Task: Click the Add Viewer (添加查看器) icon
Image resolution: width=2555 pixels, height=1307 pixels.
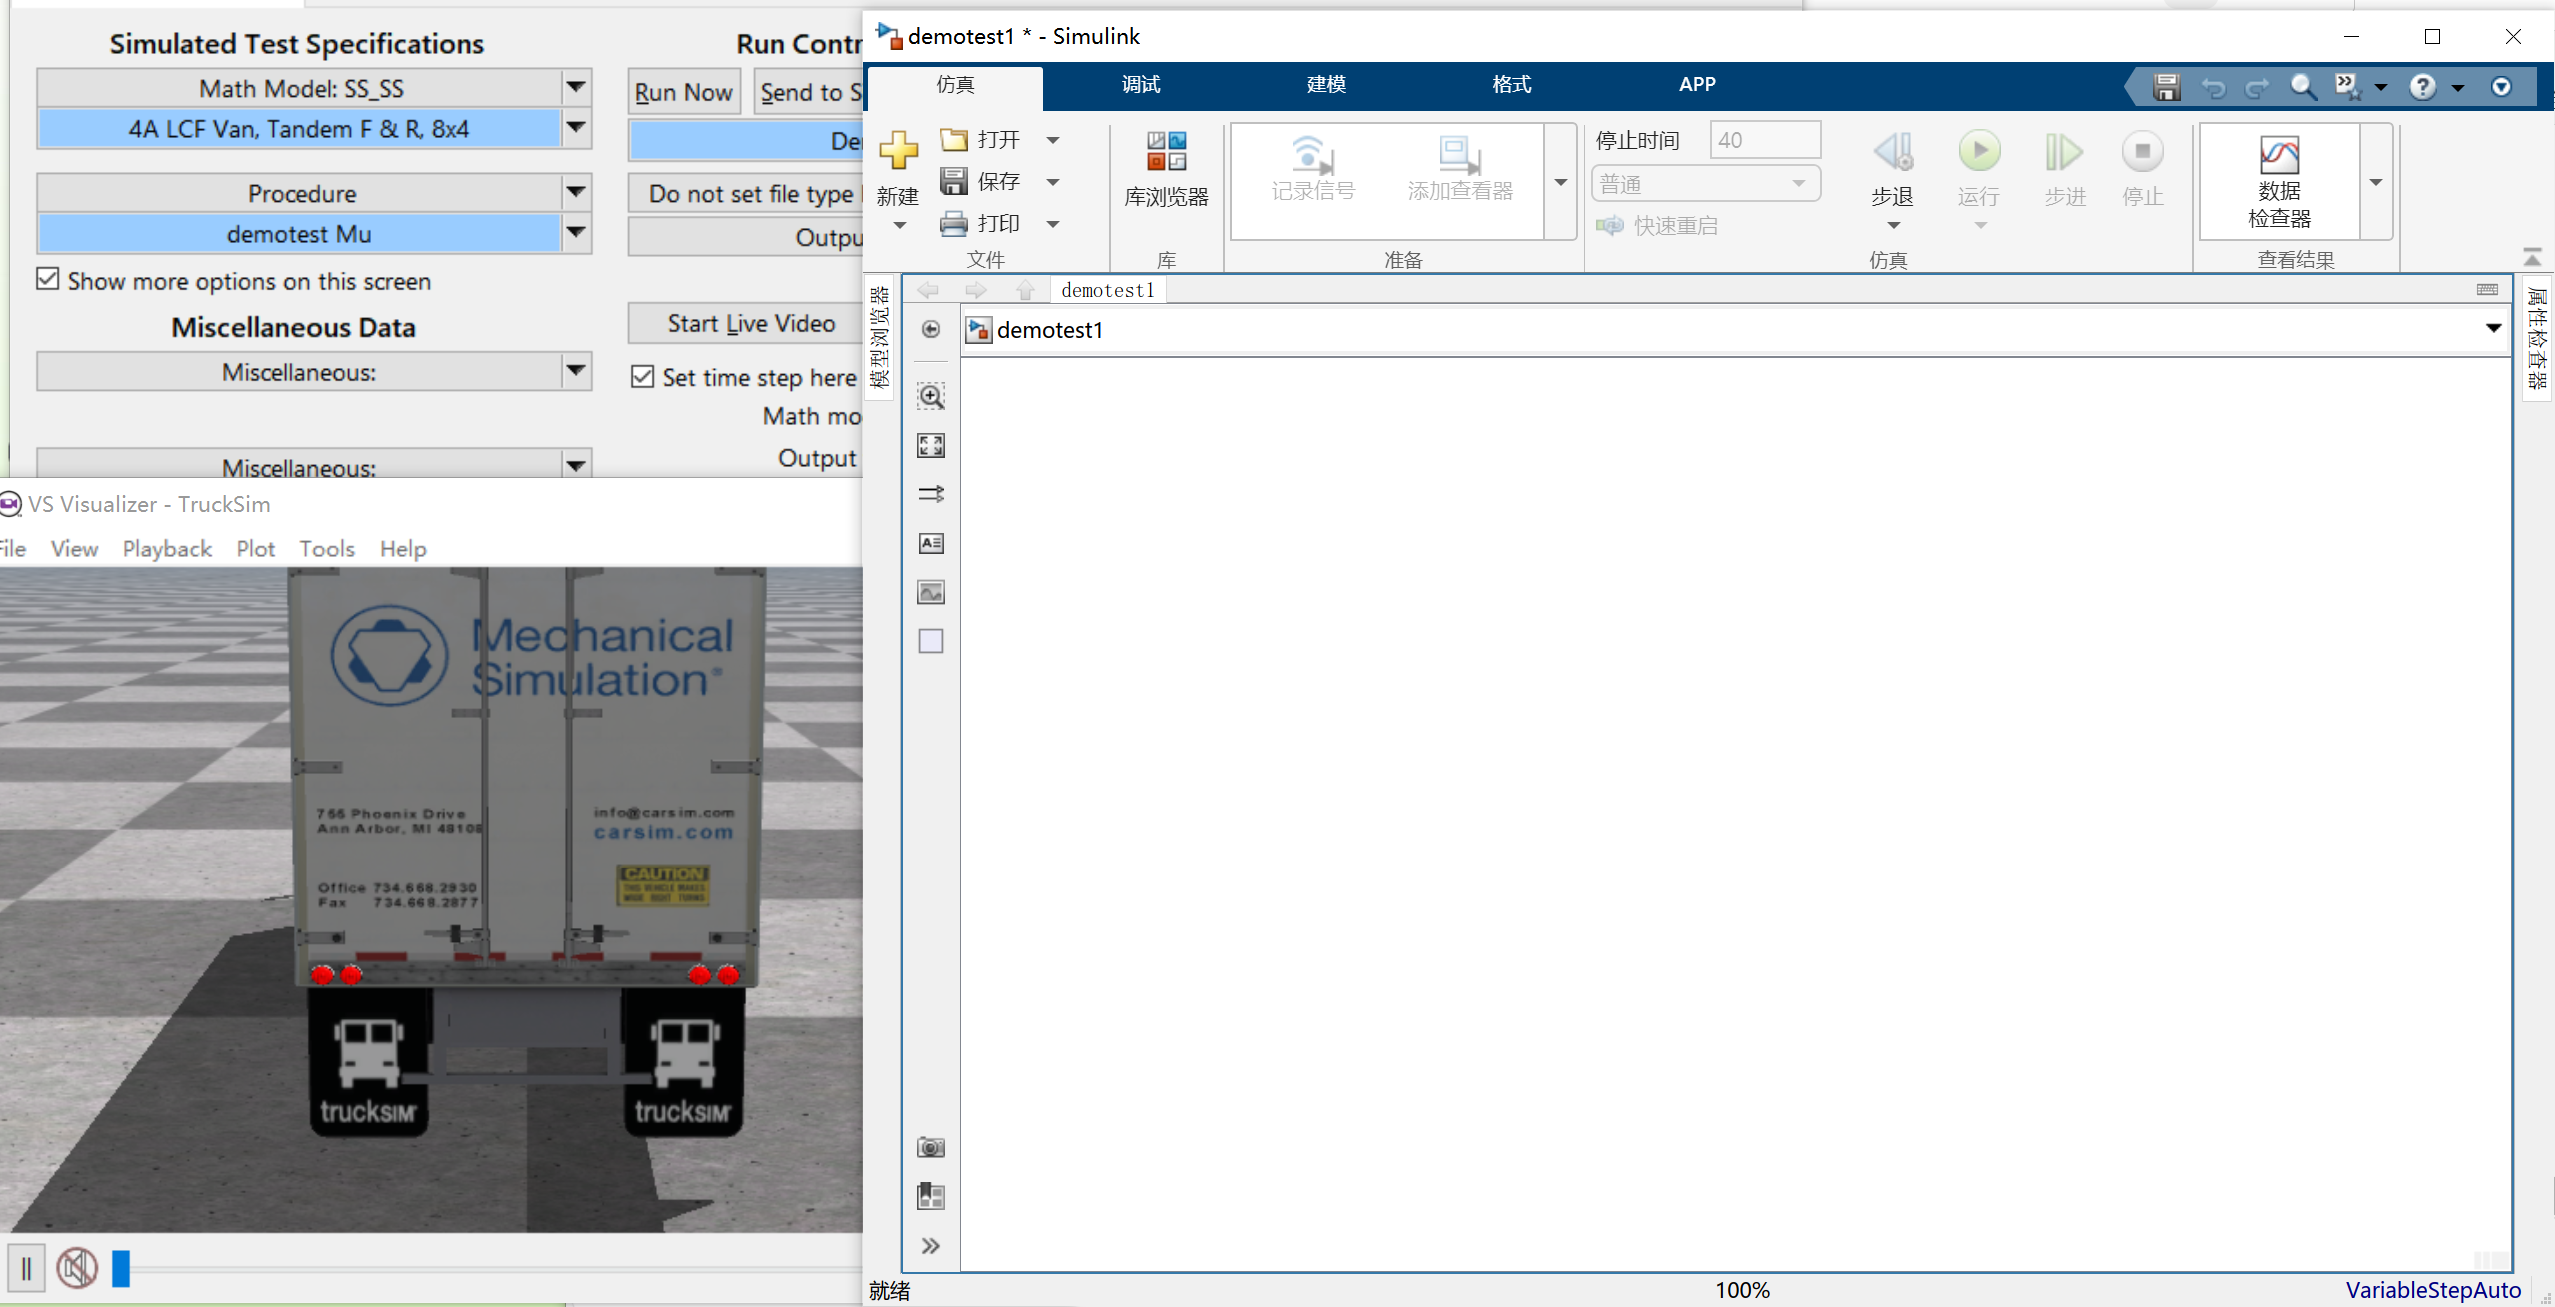Action: [x=1460, y=167]
